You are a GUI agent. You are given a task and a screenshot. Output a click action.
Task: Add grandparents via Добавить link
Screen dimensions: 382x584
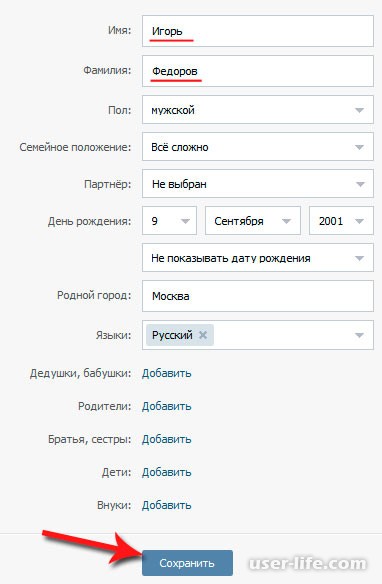pos(166,373)
